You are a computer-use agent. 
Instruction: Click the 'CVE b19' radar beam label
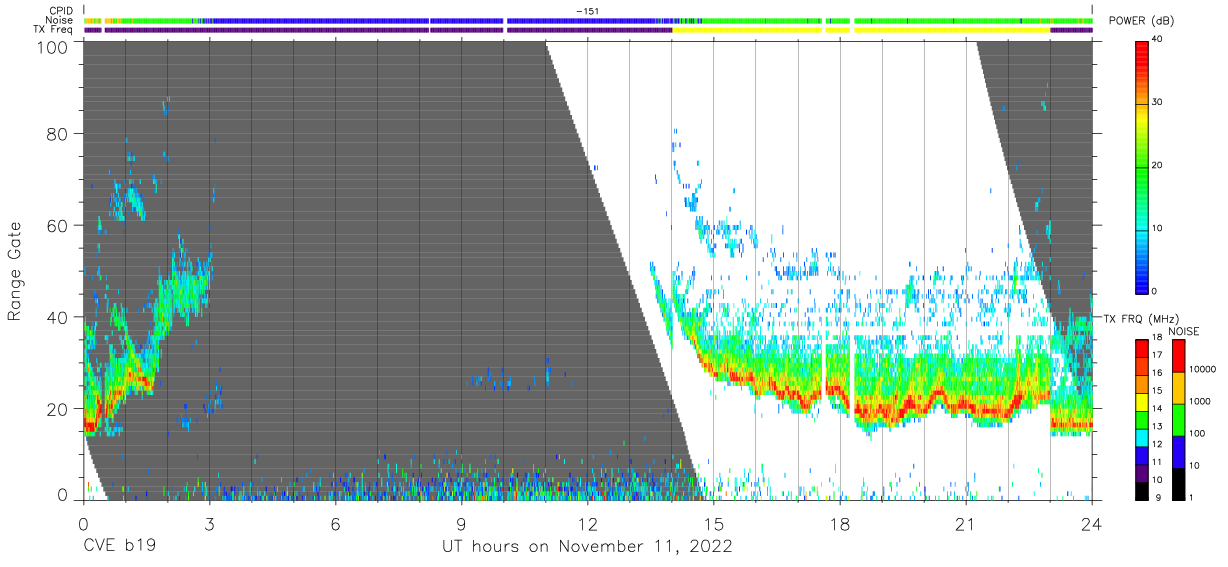[119, 547]
